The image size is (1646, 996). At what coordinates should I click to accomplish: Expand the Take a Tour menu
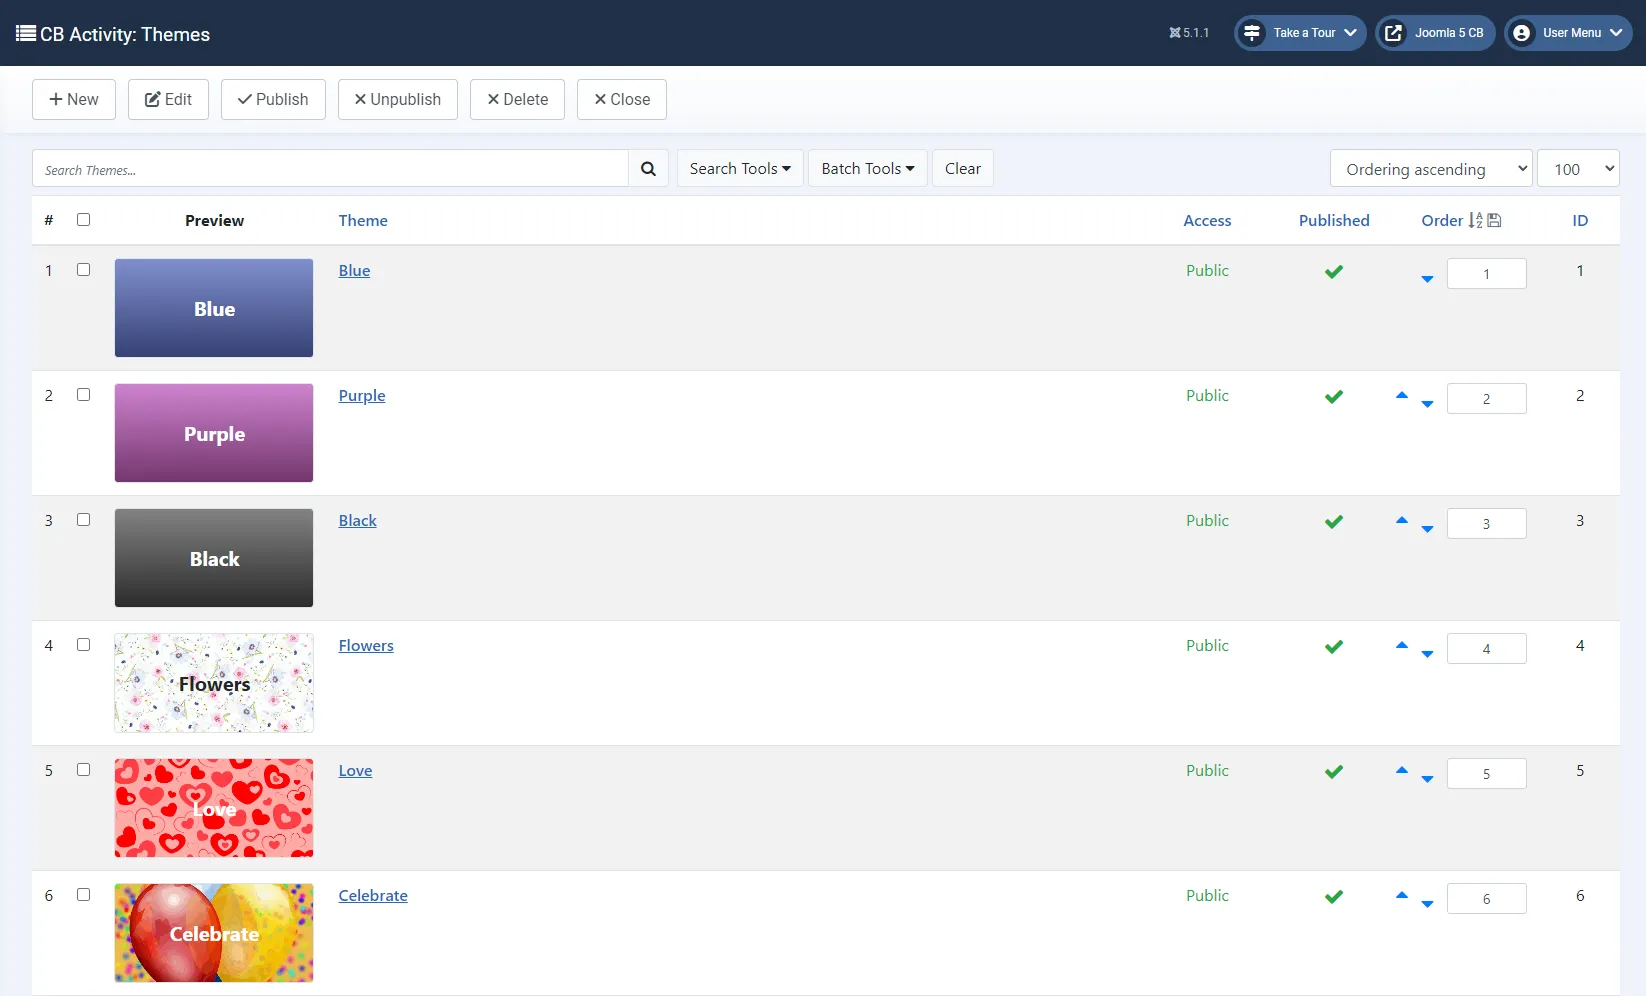[x=1300, y=33]
